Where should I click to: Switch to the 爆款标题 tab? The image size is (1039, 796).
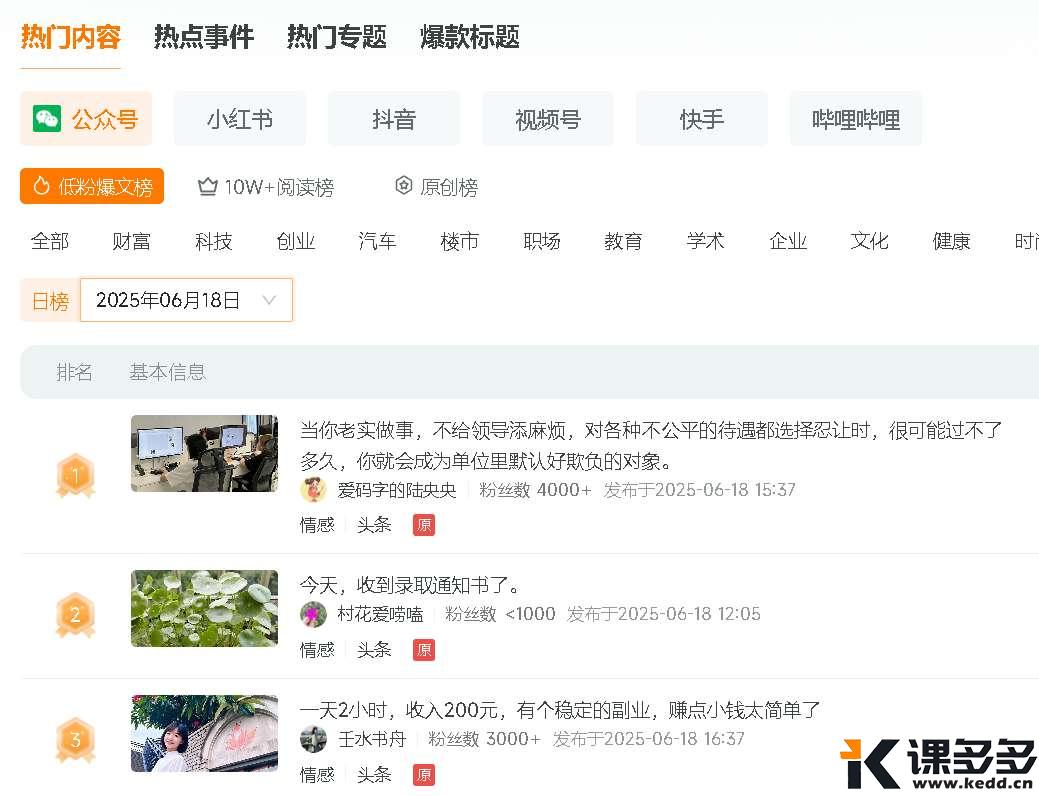click(469, 37)
